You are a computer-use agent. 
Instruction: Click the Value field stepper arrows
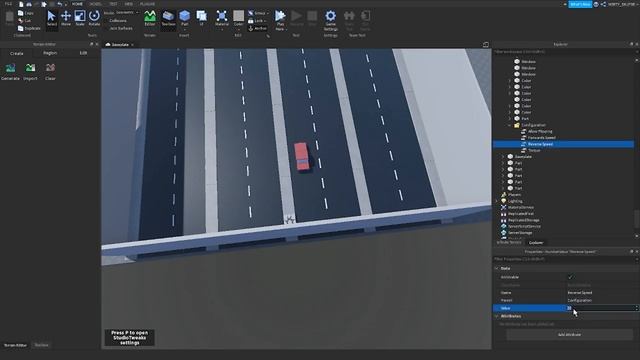(x=636, y=308)
